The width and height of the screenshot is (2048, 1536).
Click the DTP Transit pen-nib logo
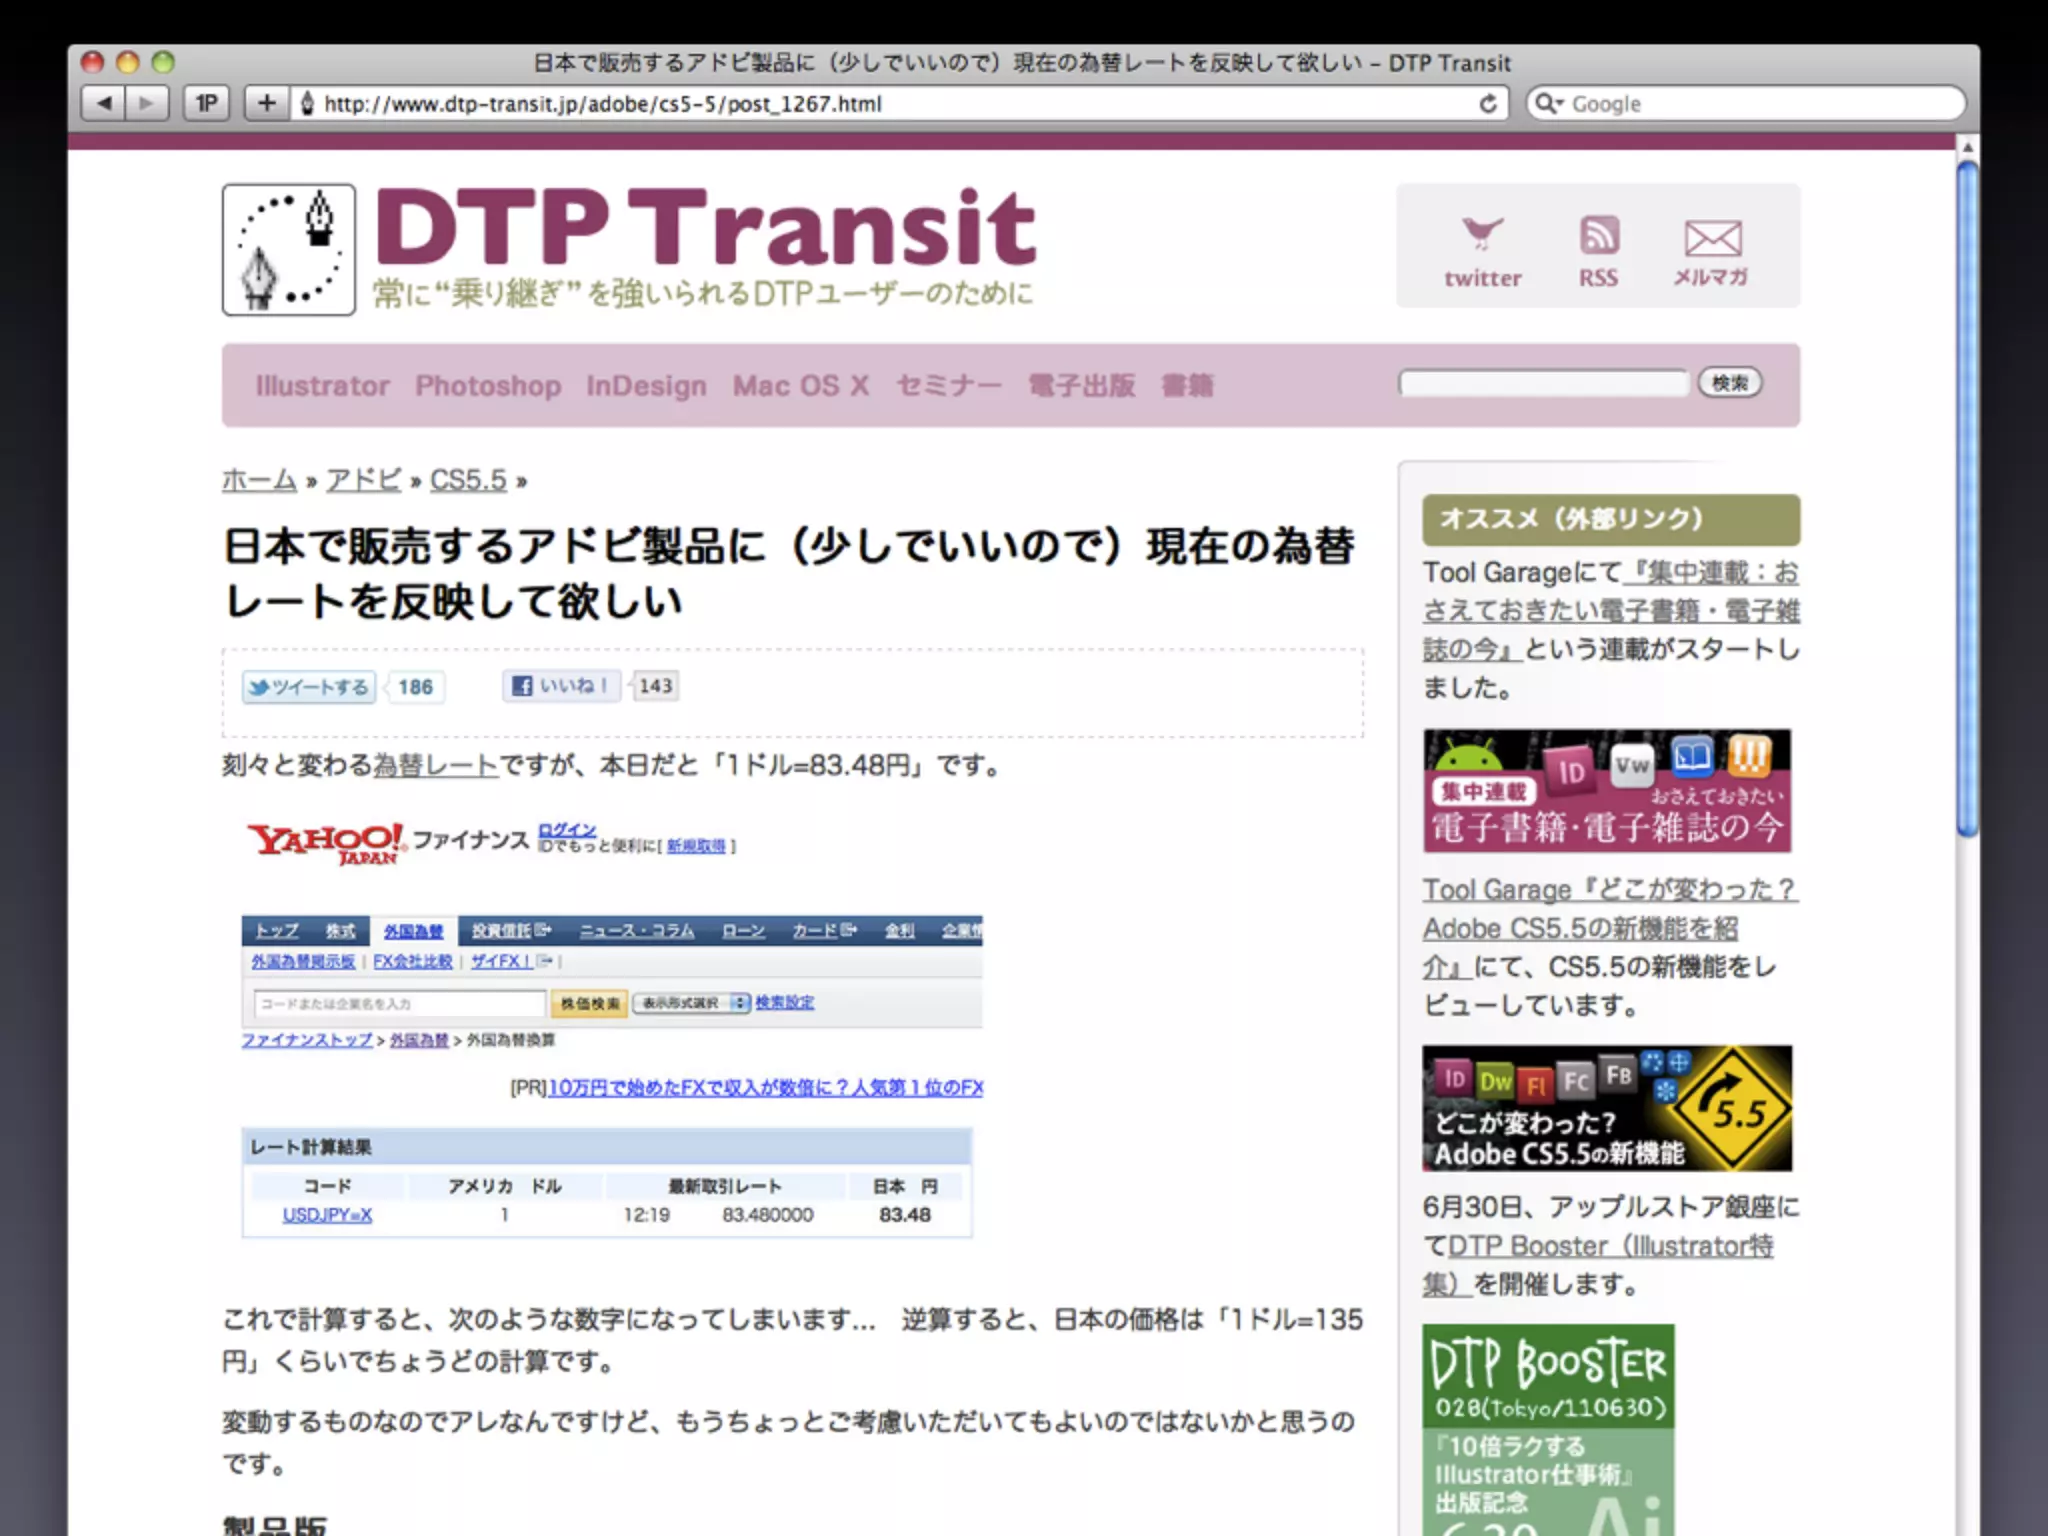[x=289, y=249]
